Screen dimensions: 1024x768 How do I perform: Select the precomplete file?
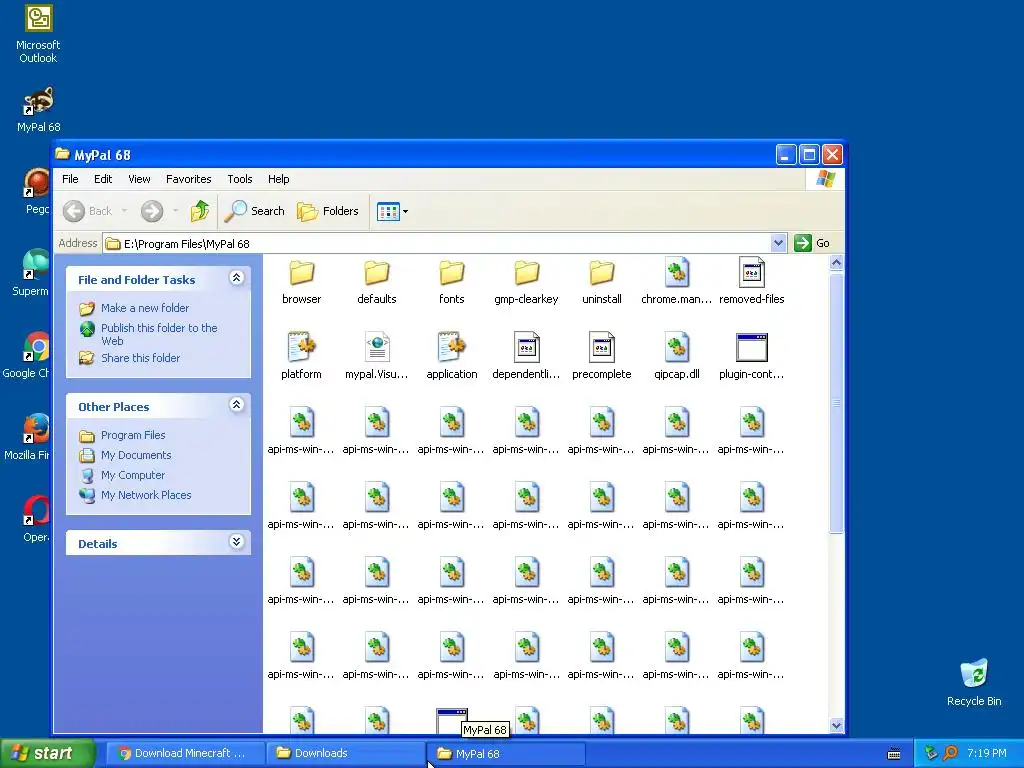pyautogui.click(x=601, y=357)
